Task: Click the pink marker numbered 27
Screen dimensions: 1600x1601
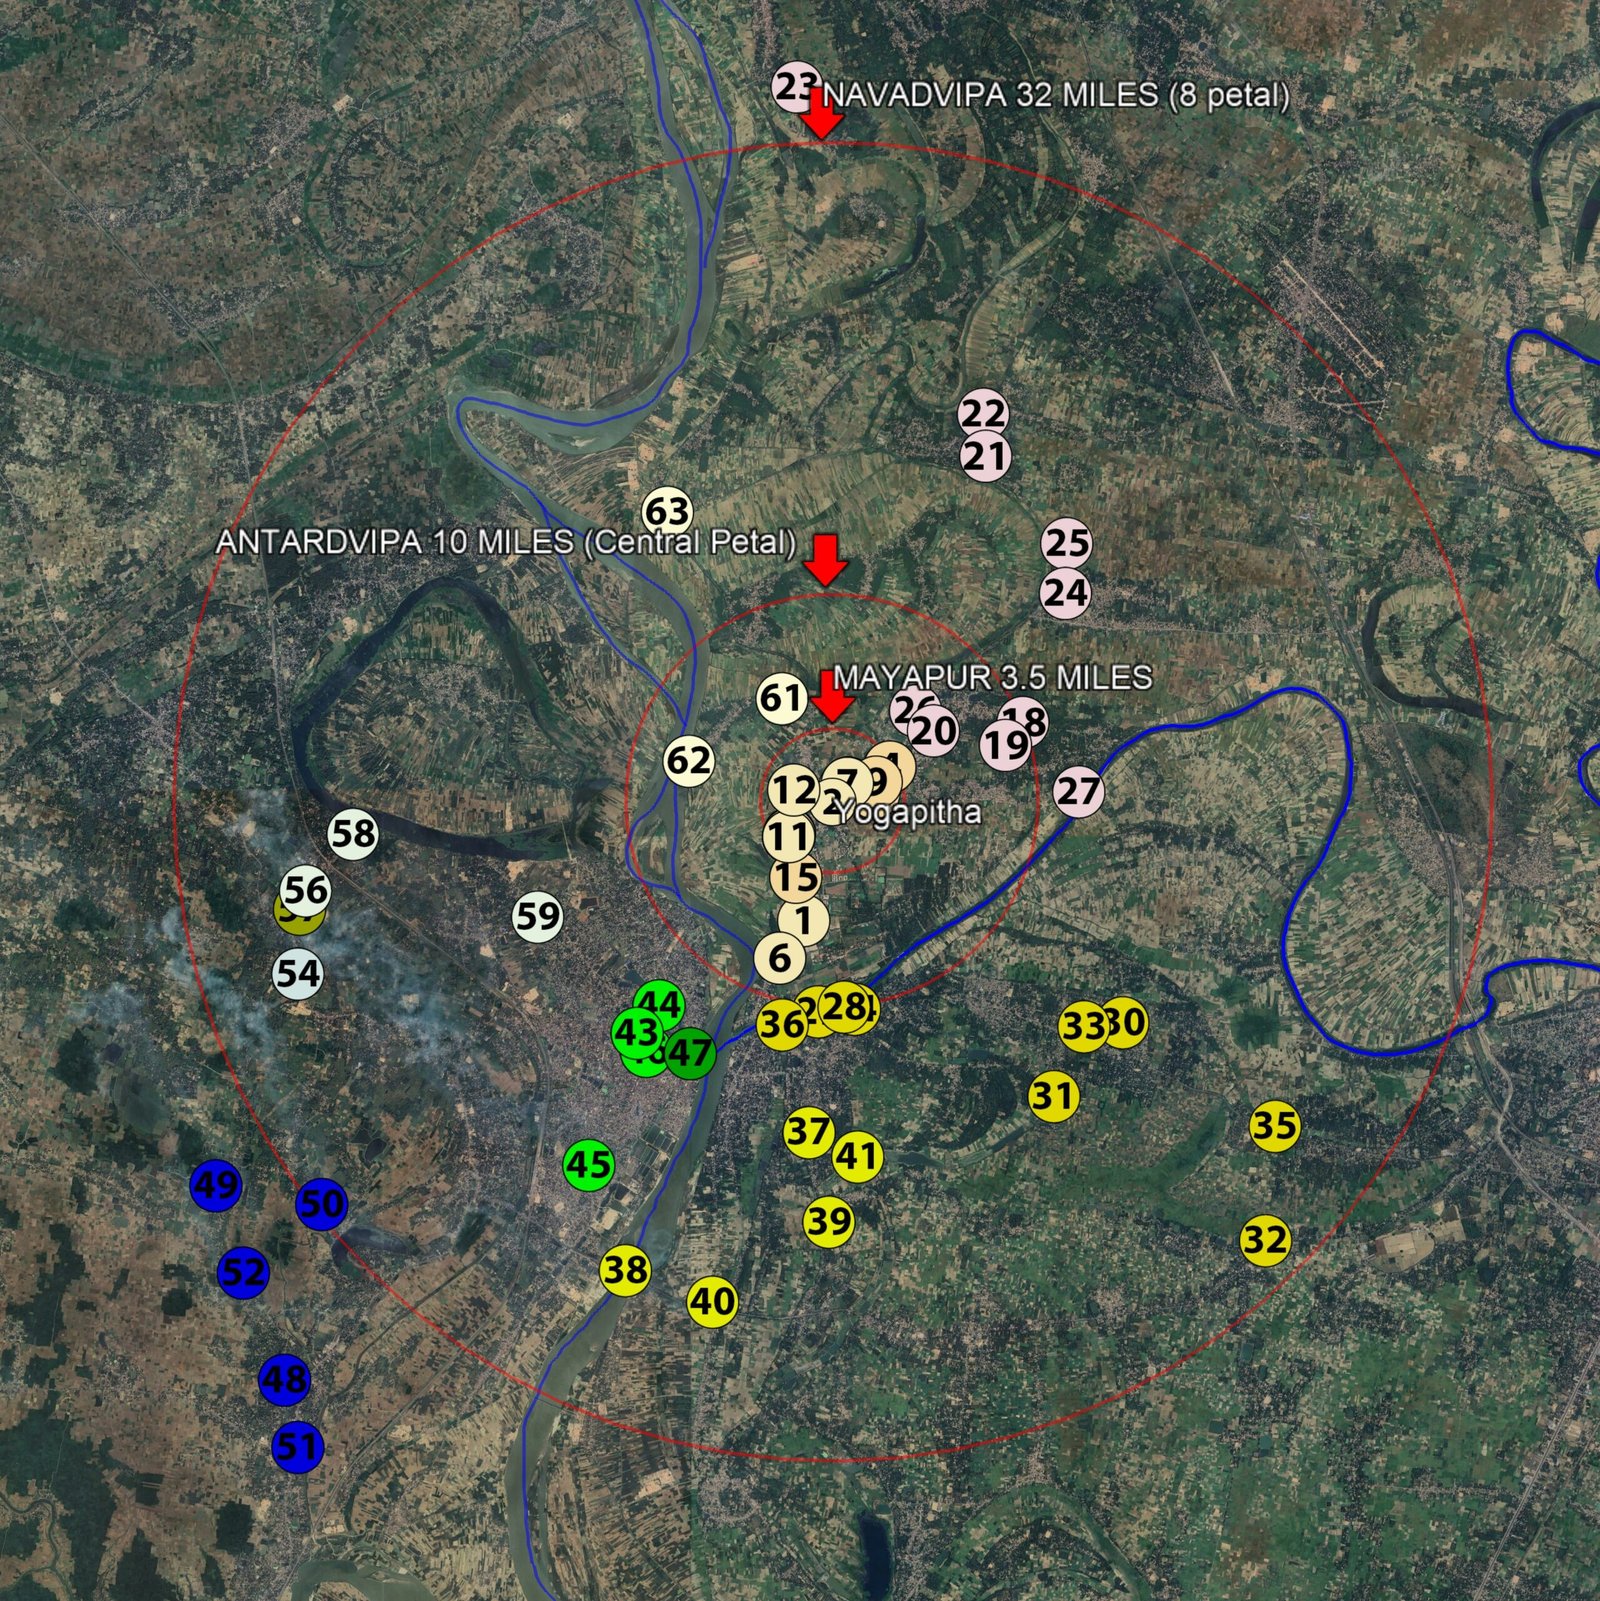Action: [1077, 791]
